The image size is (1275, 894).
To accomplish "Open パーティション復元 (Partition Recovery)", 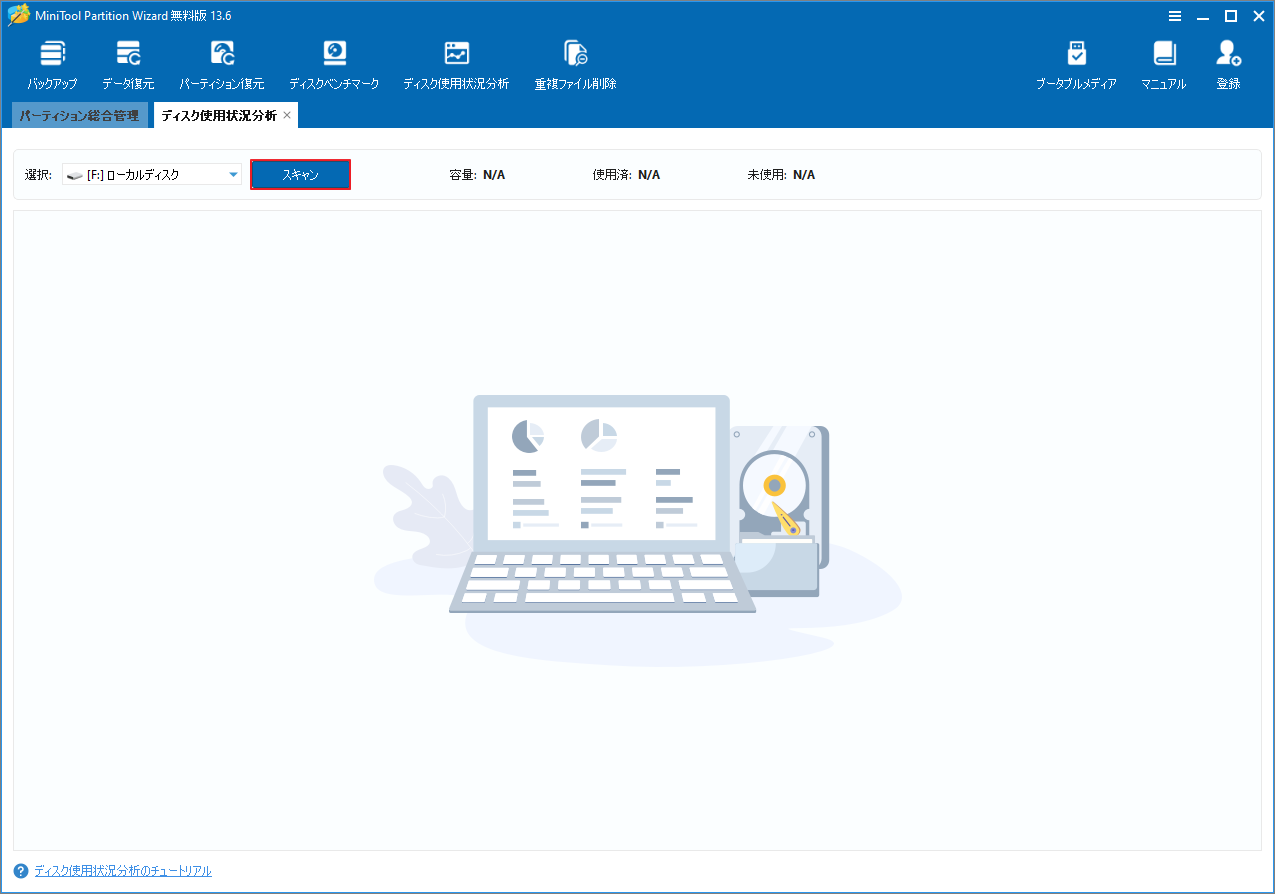I will [x=221, y=62].
